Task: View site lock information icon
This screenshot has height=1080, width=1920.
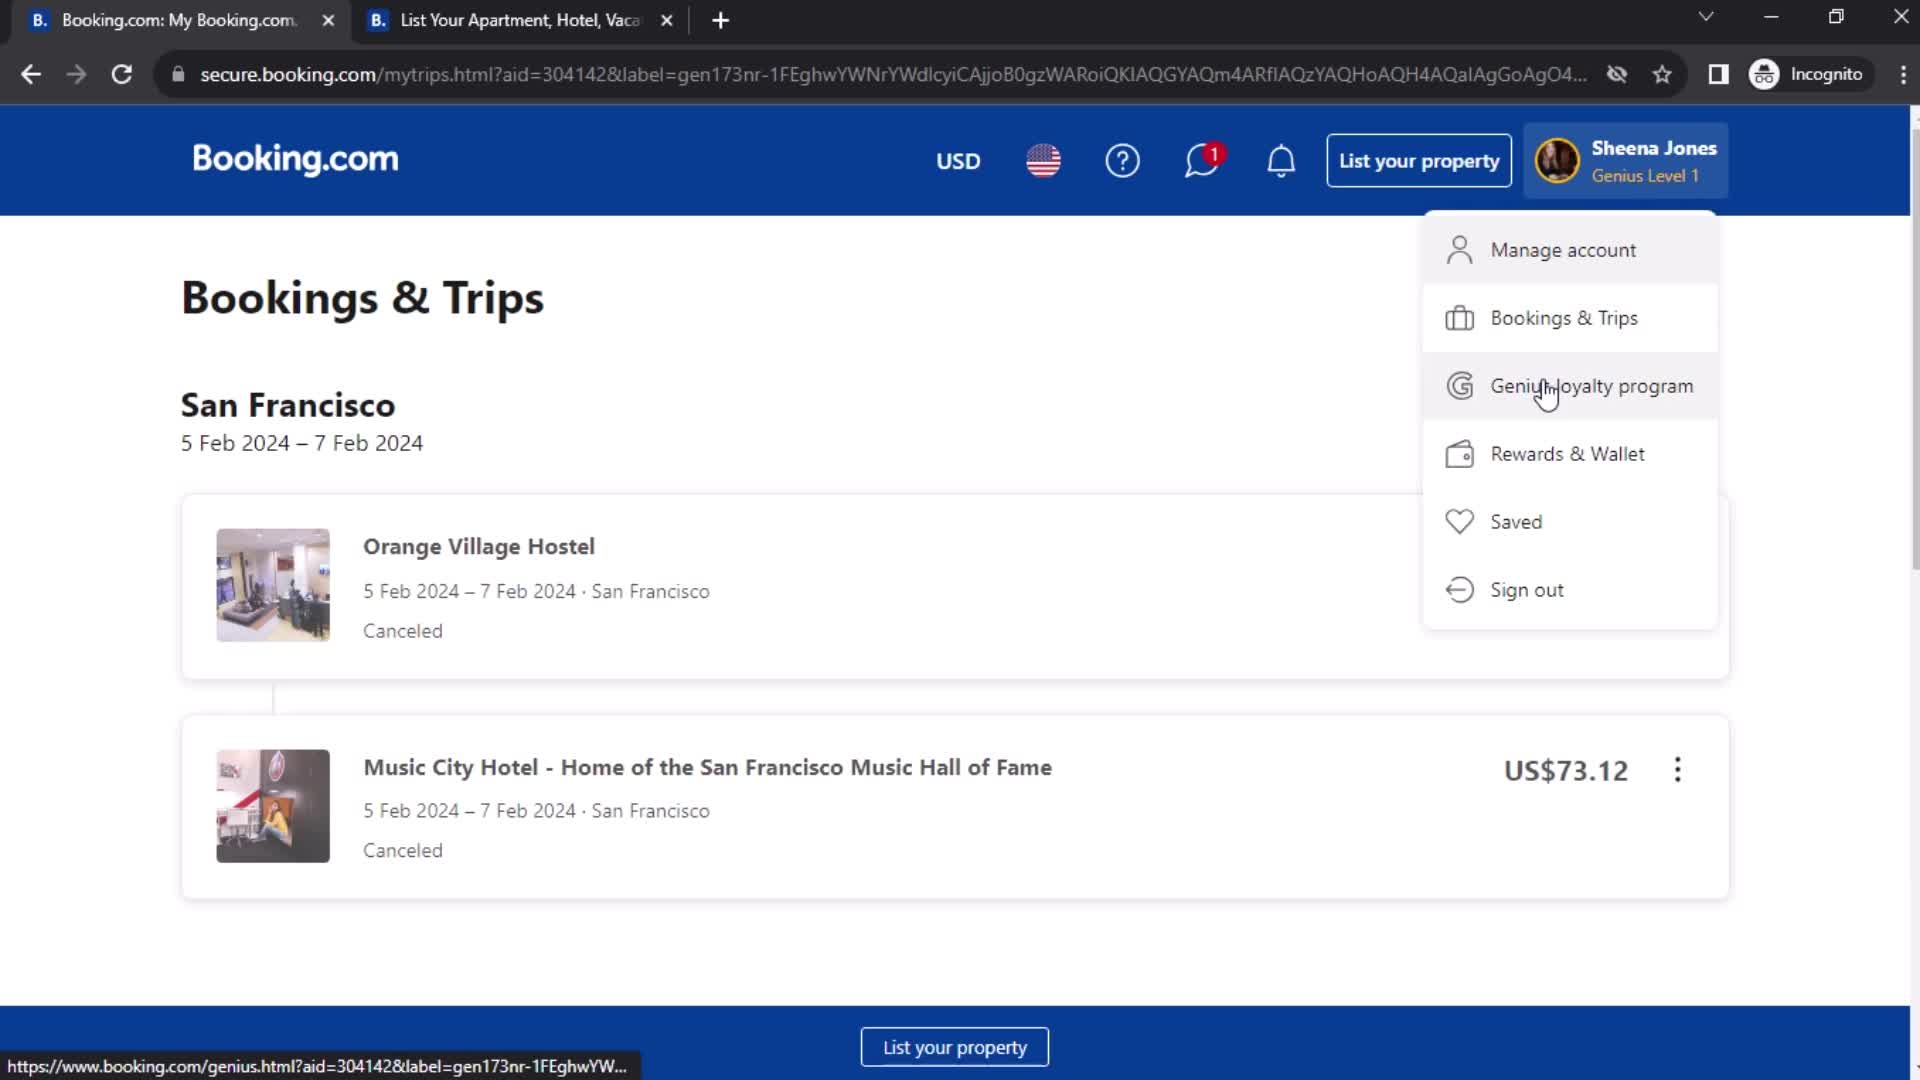Action: [178, 75]
